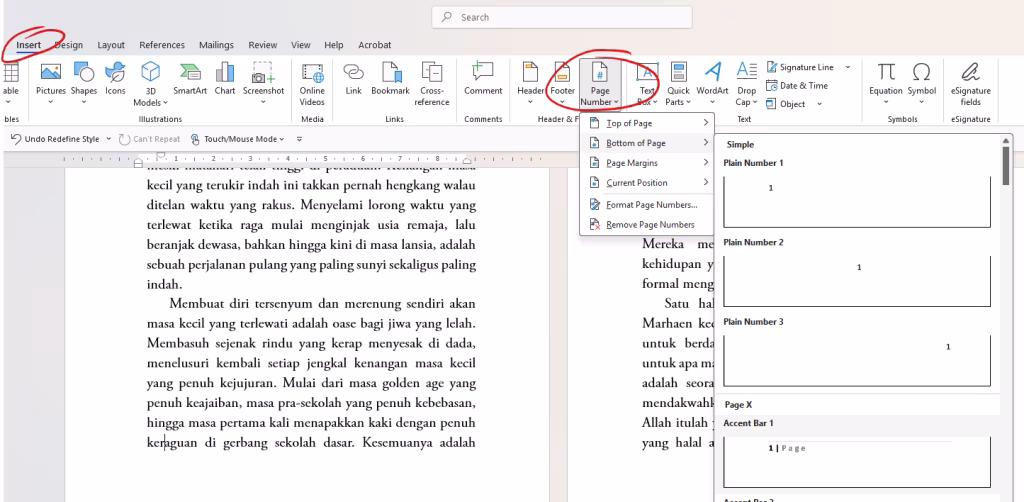Open the Footer button
1024x502 pixels.
[x=562, y=84]
